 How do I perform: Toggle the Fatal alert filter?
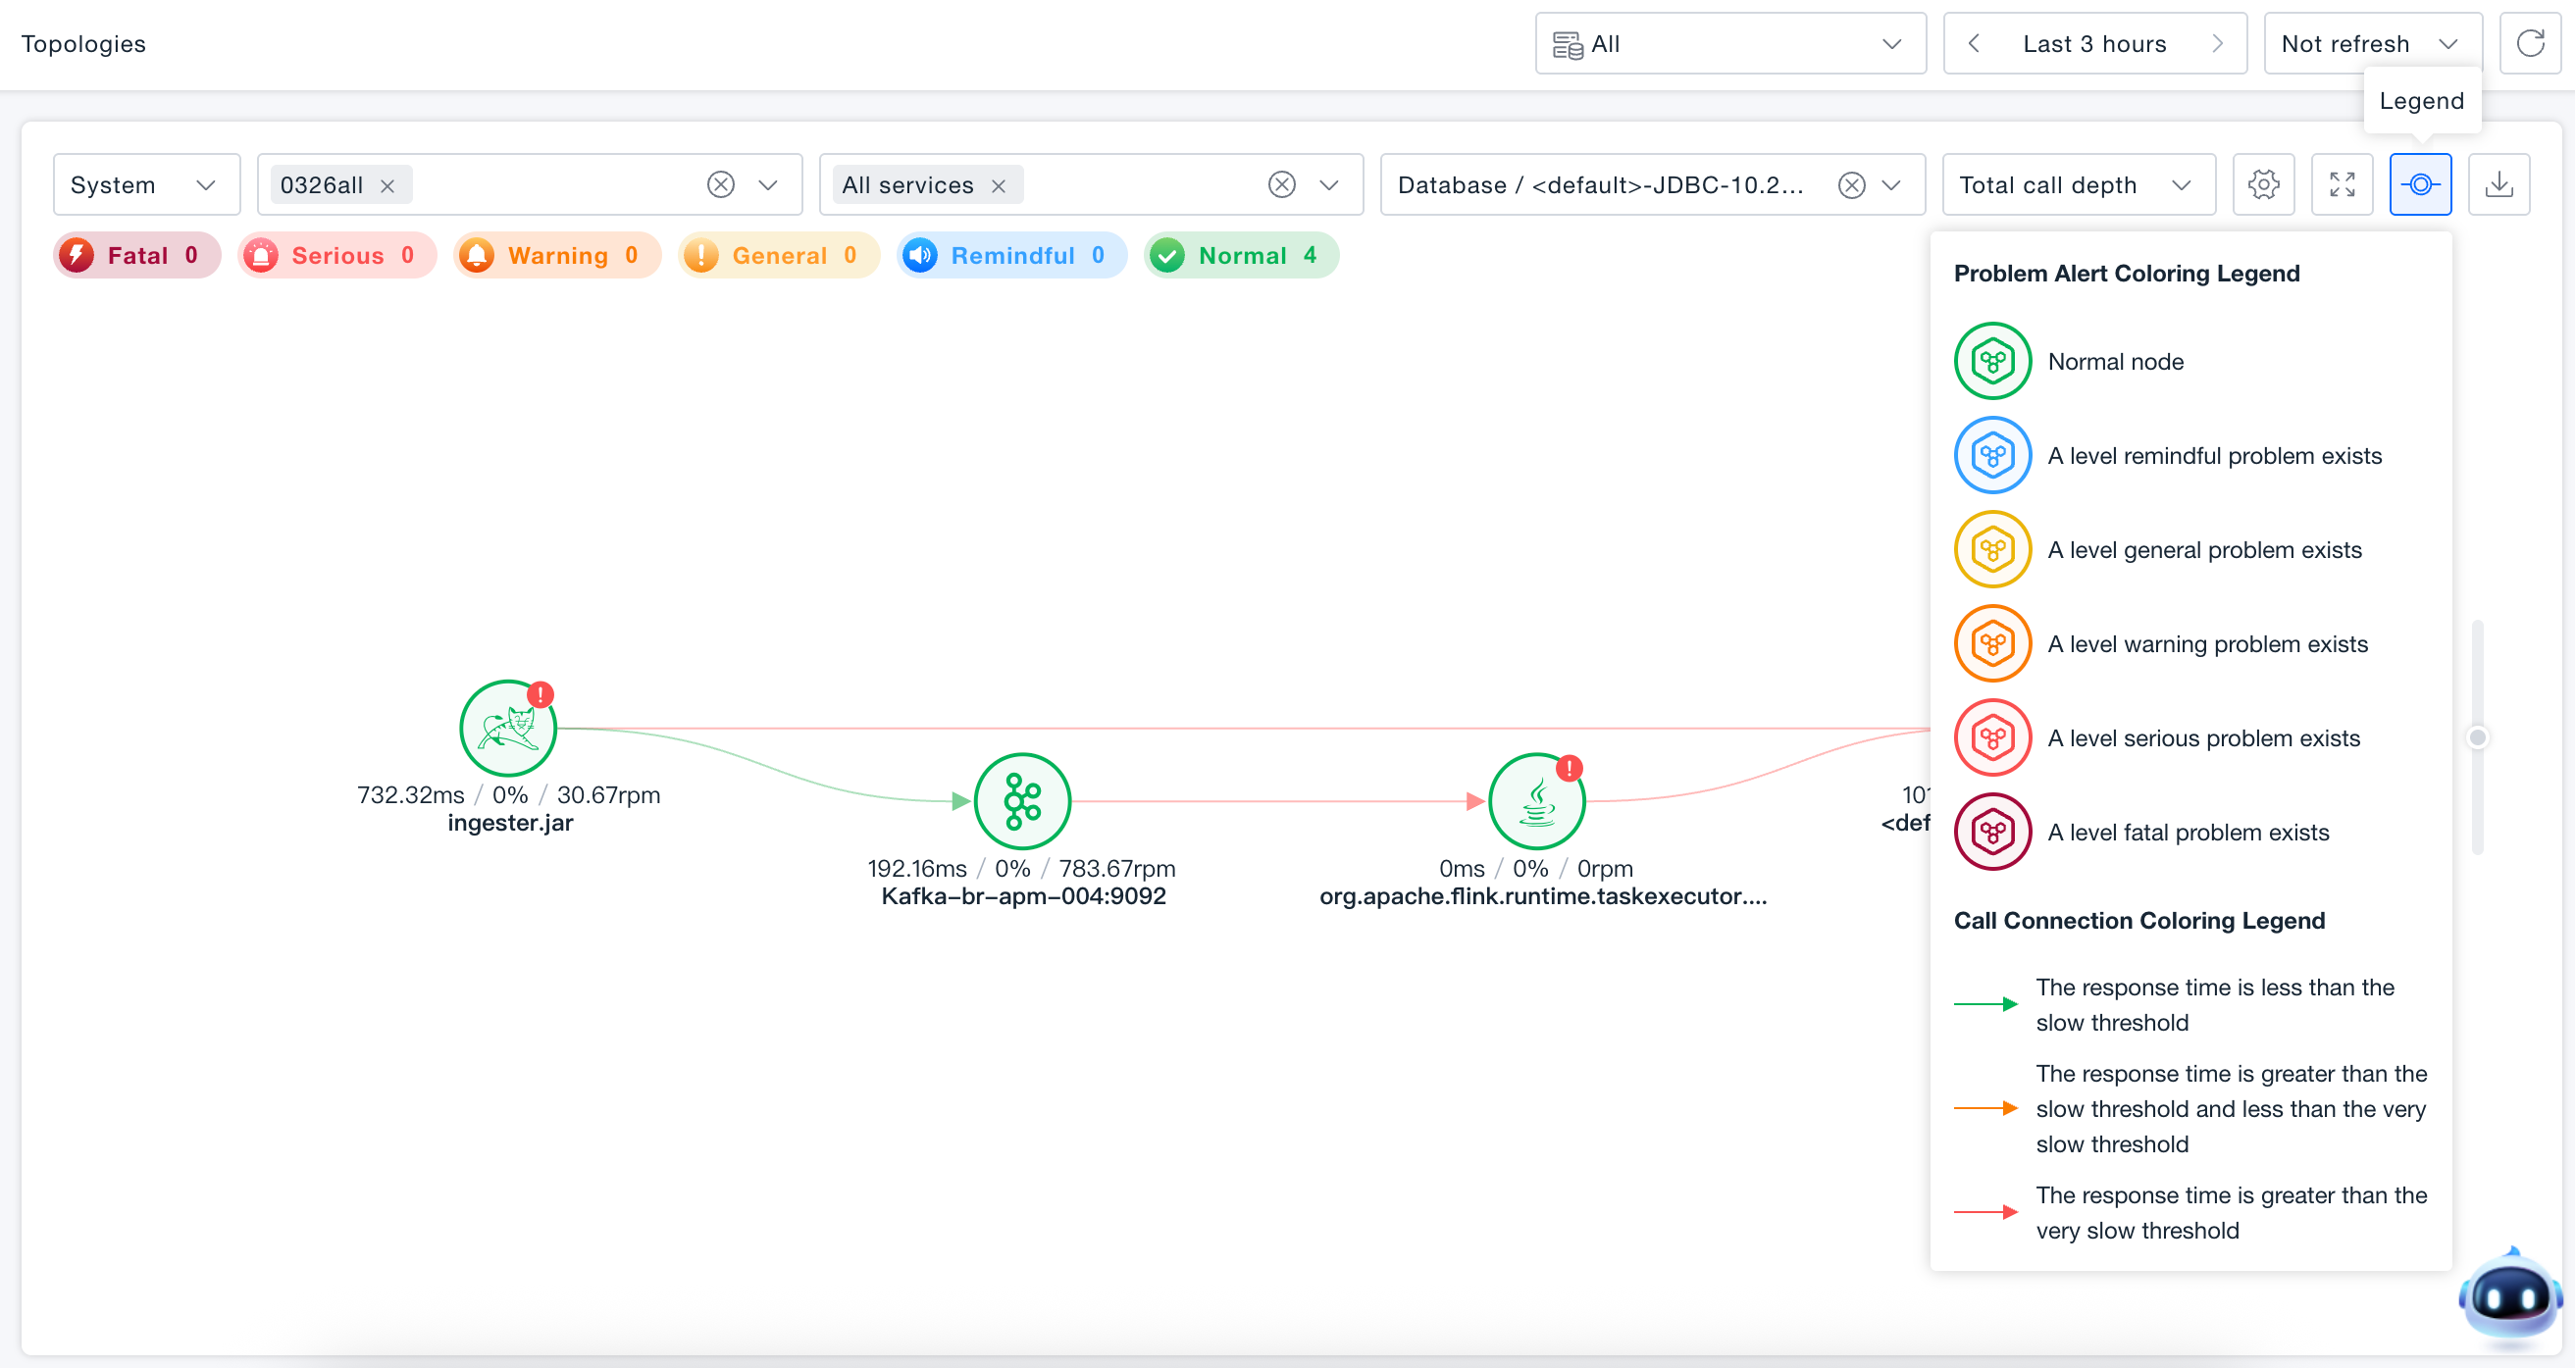pos(137,256)
